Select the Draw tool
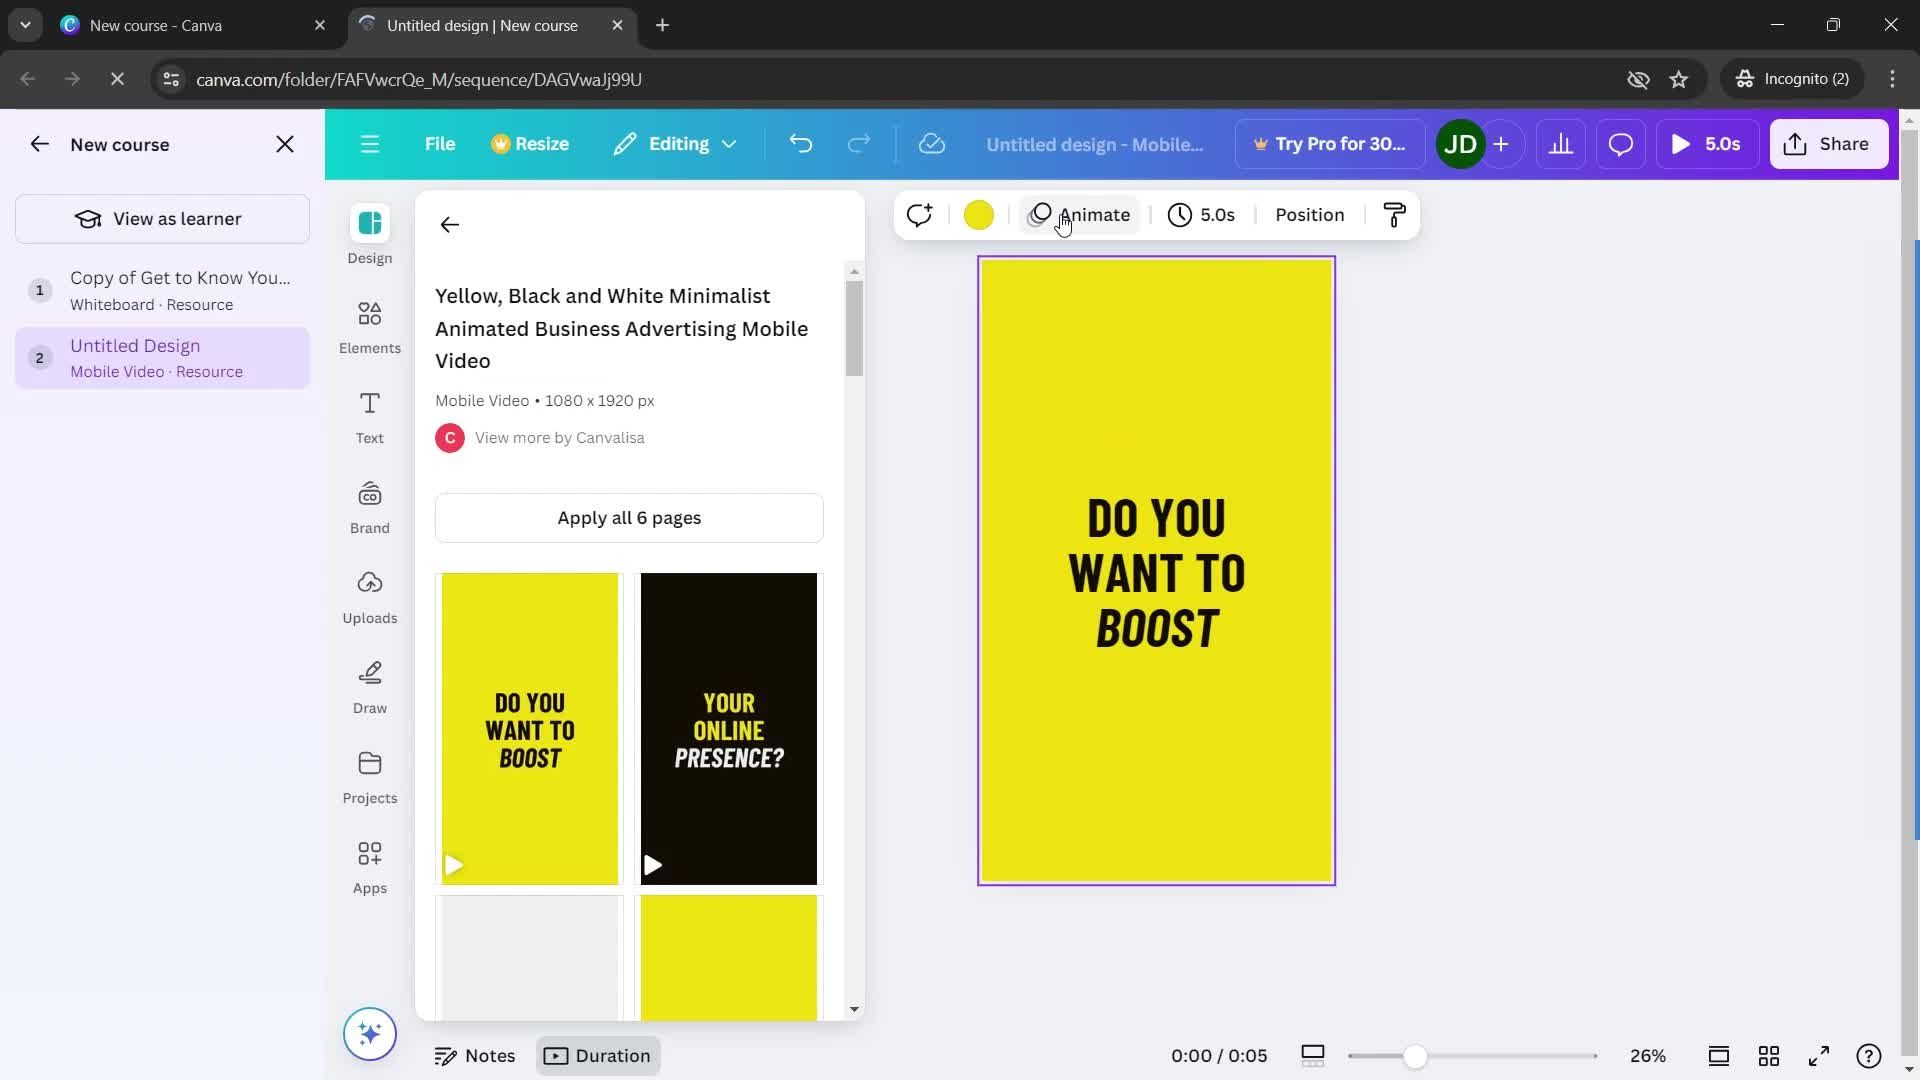Image resolution: width=1920 pixels, height=1080 pixels. (x=369, y=687)
